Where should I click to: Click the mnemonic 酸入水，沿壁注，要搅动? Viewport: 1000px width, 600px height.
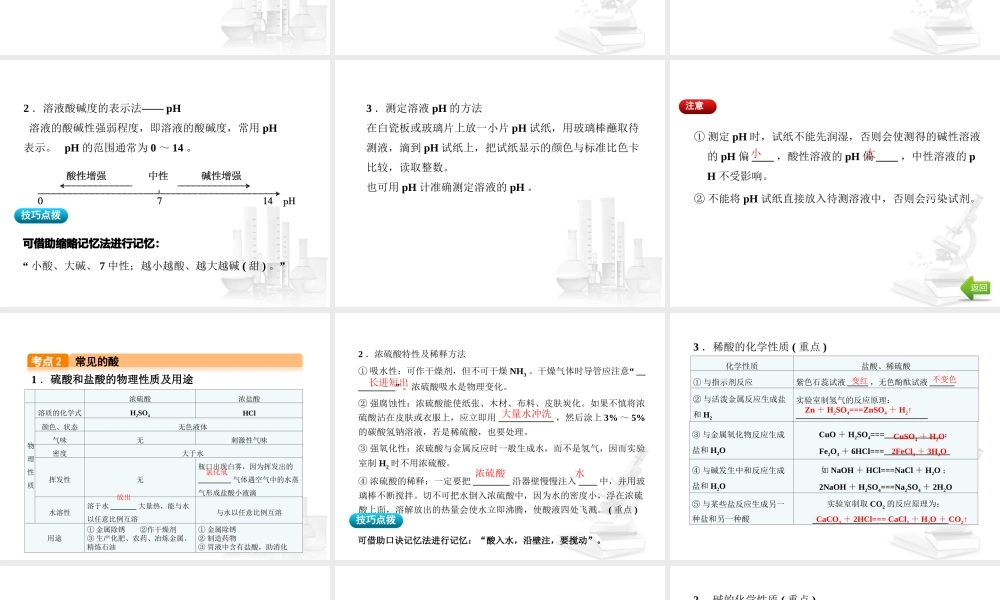point(541,541)
